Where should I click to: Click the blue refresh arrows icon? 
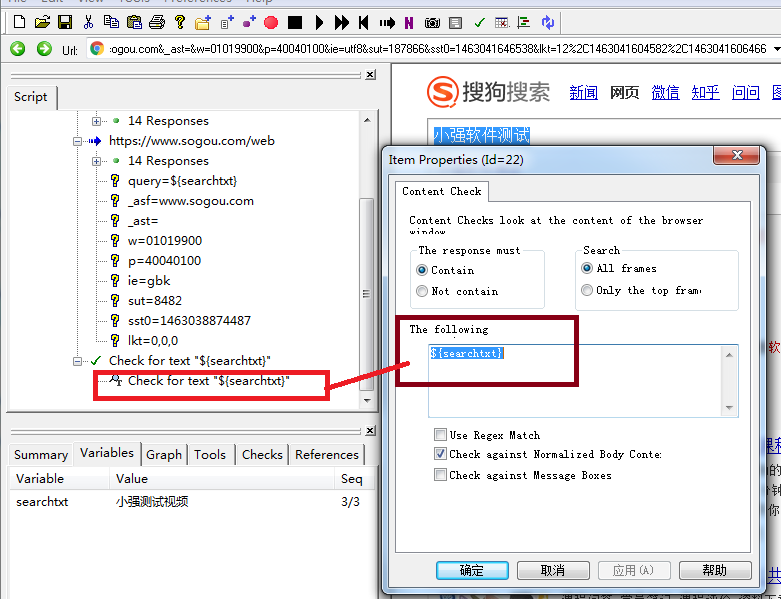coord(548,22)
